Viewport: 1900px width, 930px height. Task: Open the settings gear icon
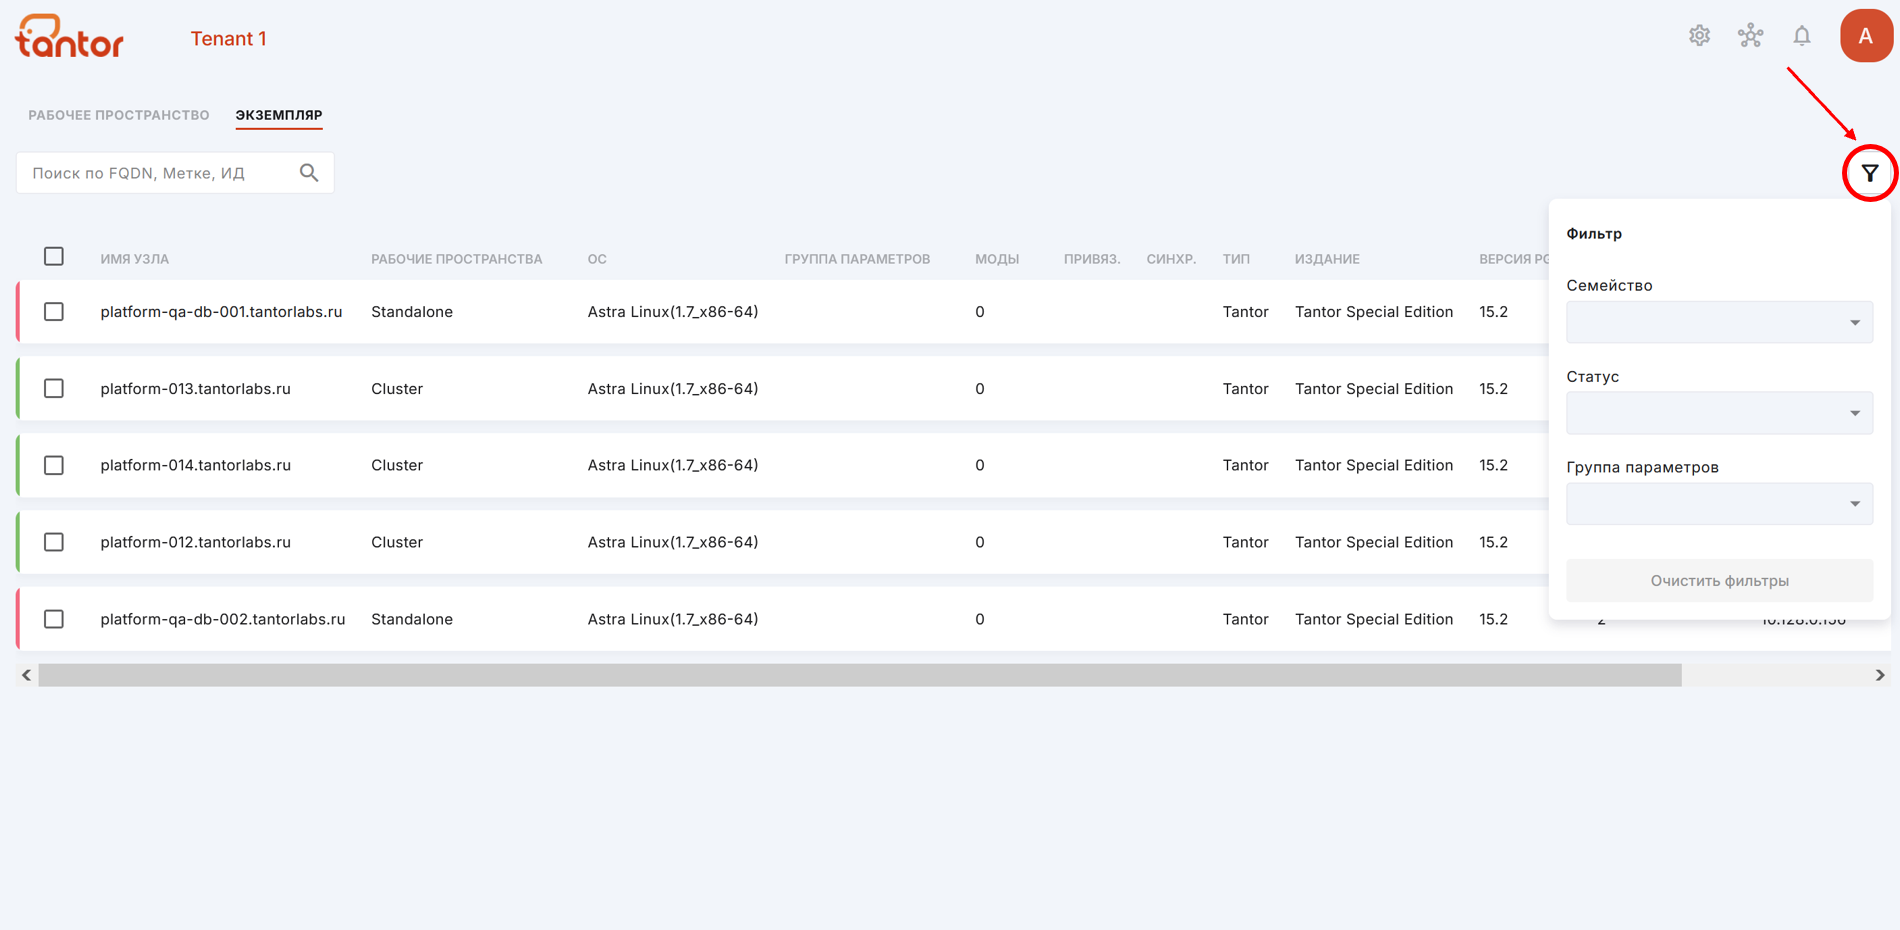coord(1699,36)
